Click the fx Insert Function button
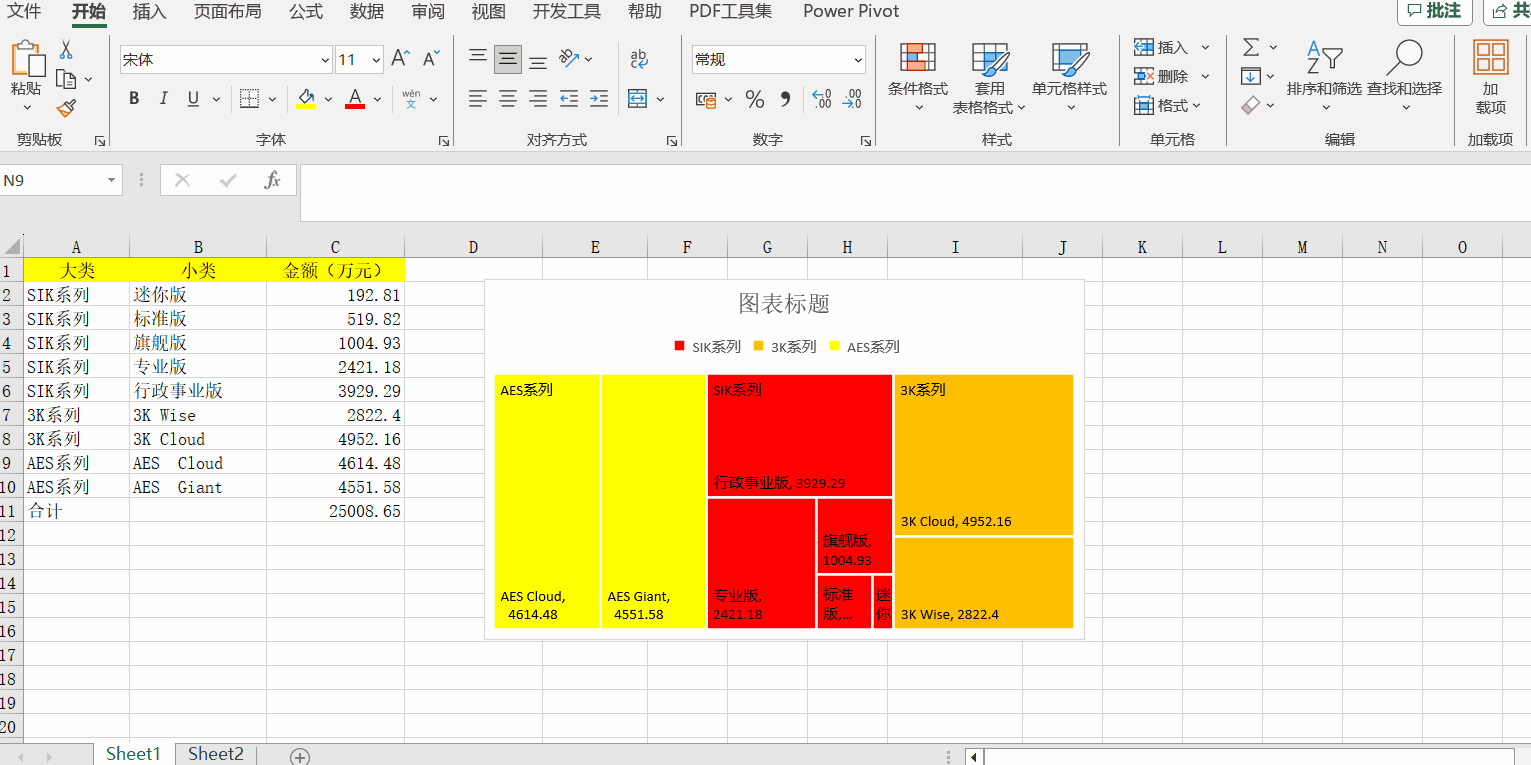This screenshot has width=1531, height=765. (271, 180)
